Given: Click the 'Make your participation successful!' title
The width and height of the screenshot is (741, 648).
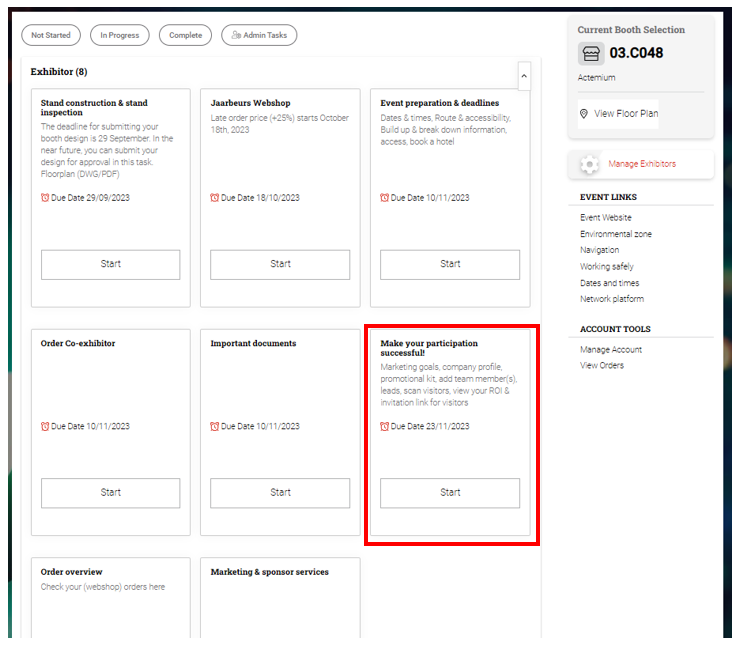Looking at the screenshot, I should pos(429,348).
